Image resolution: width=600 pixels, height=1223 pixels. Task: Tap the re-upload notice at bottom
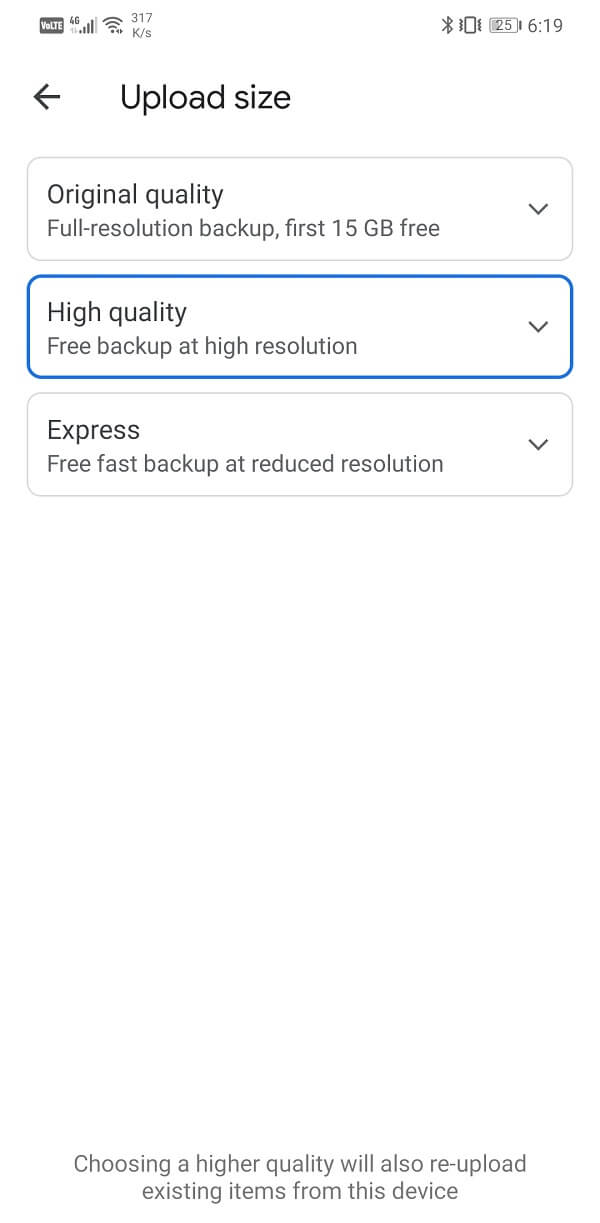[x=300, y=1177]
